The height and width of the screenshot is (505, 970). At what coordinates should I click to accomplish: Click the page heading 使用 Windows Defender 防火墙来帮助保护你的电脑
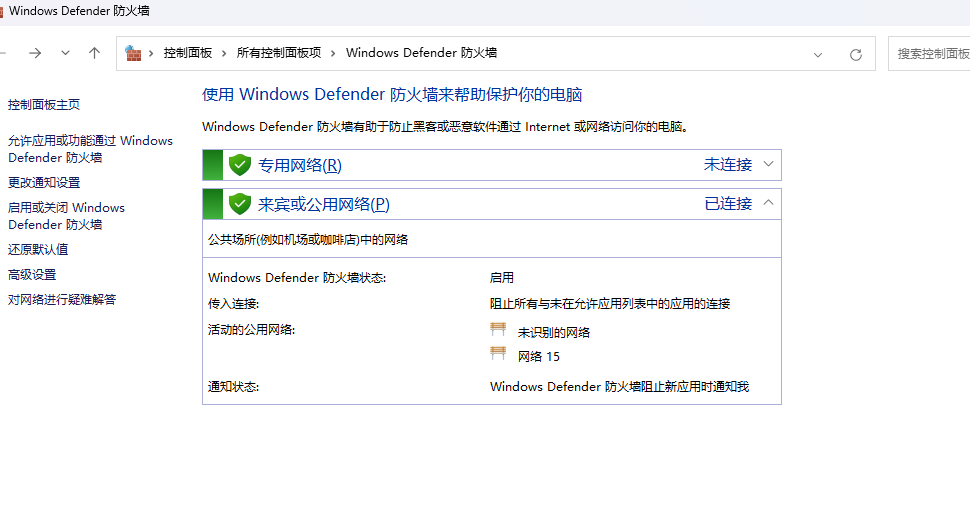392,95
